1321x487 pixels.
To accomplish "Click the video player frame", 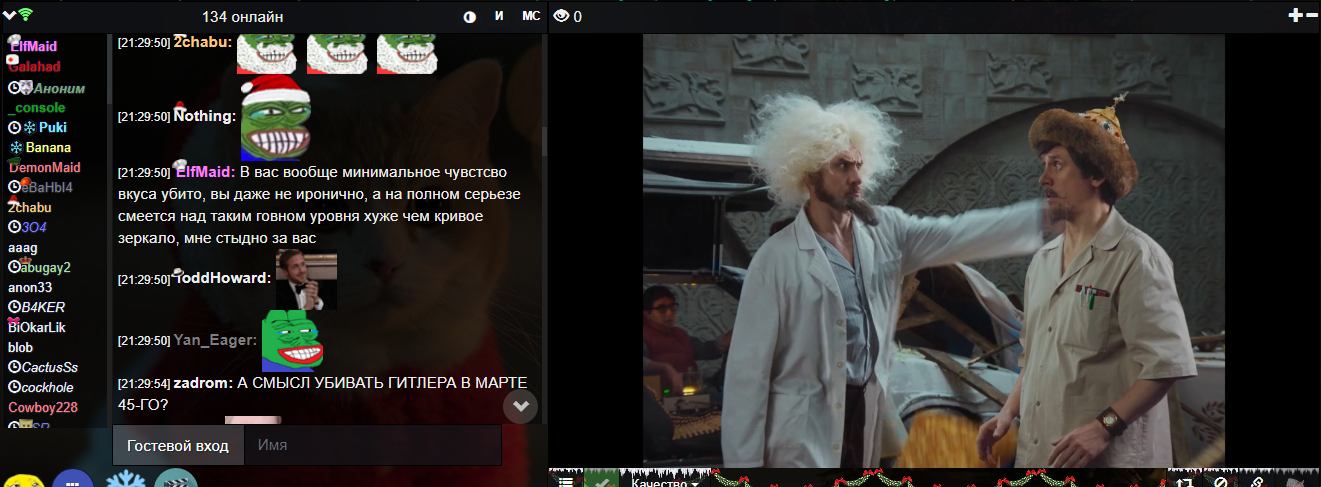I will pos(933,250).
